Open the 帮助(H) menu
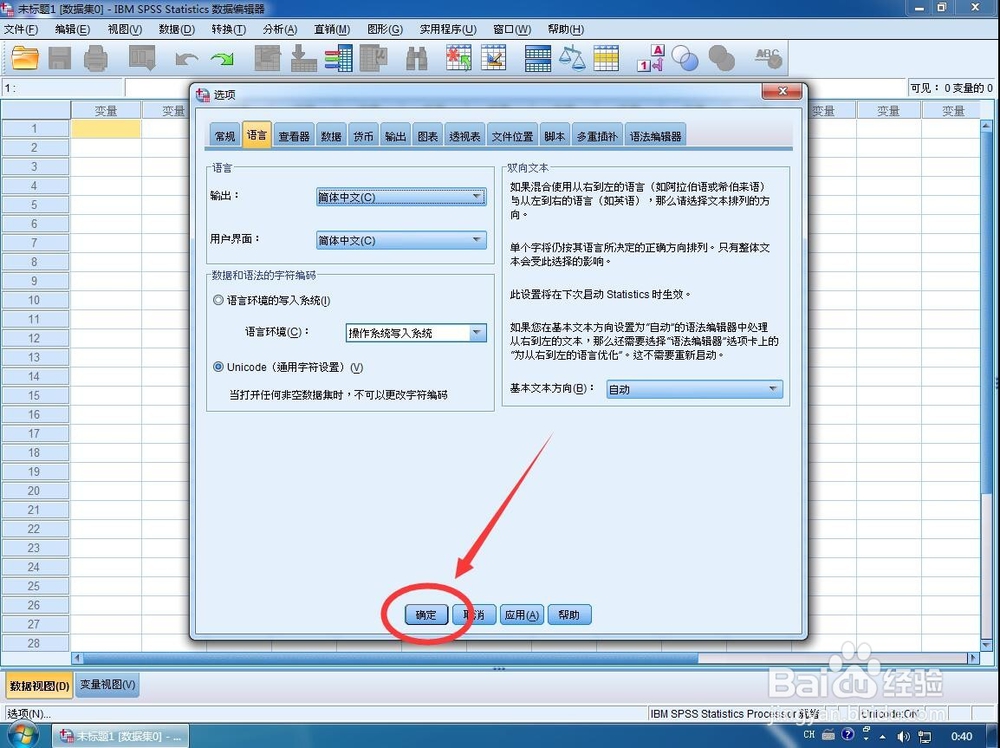 566,29
